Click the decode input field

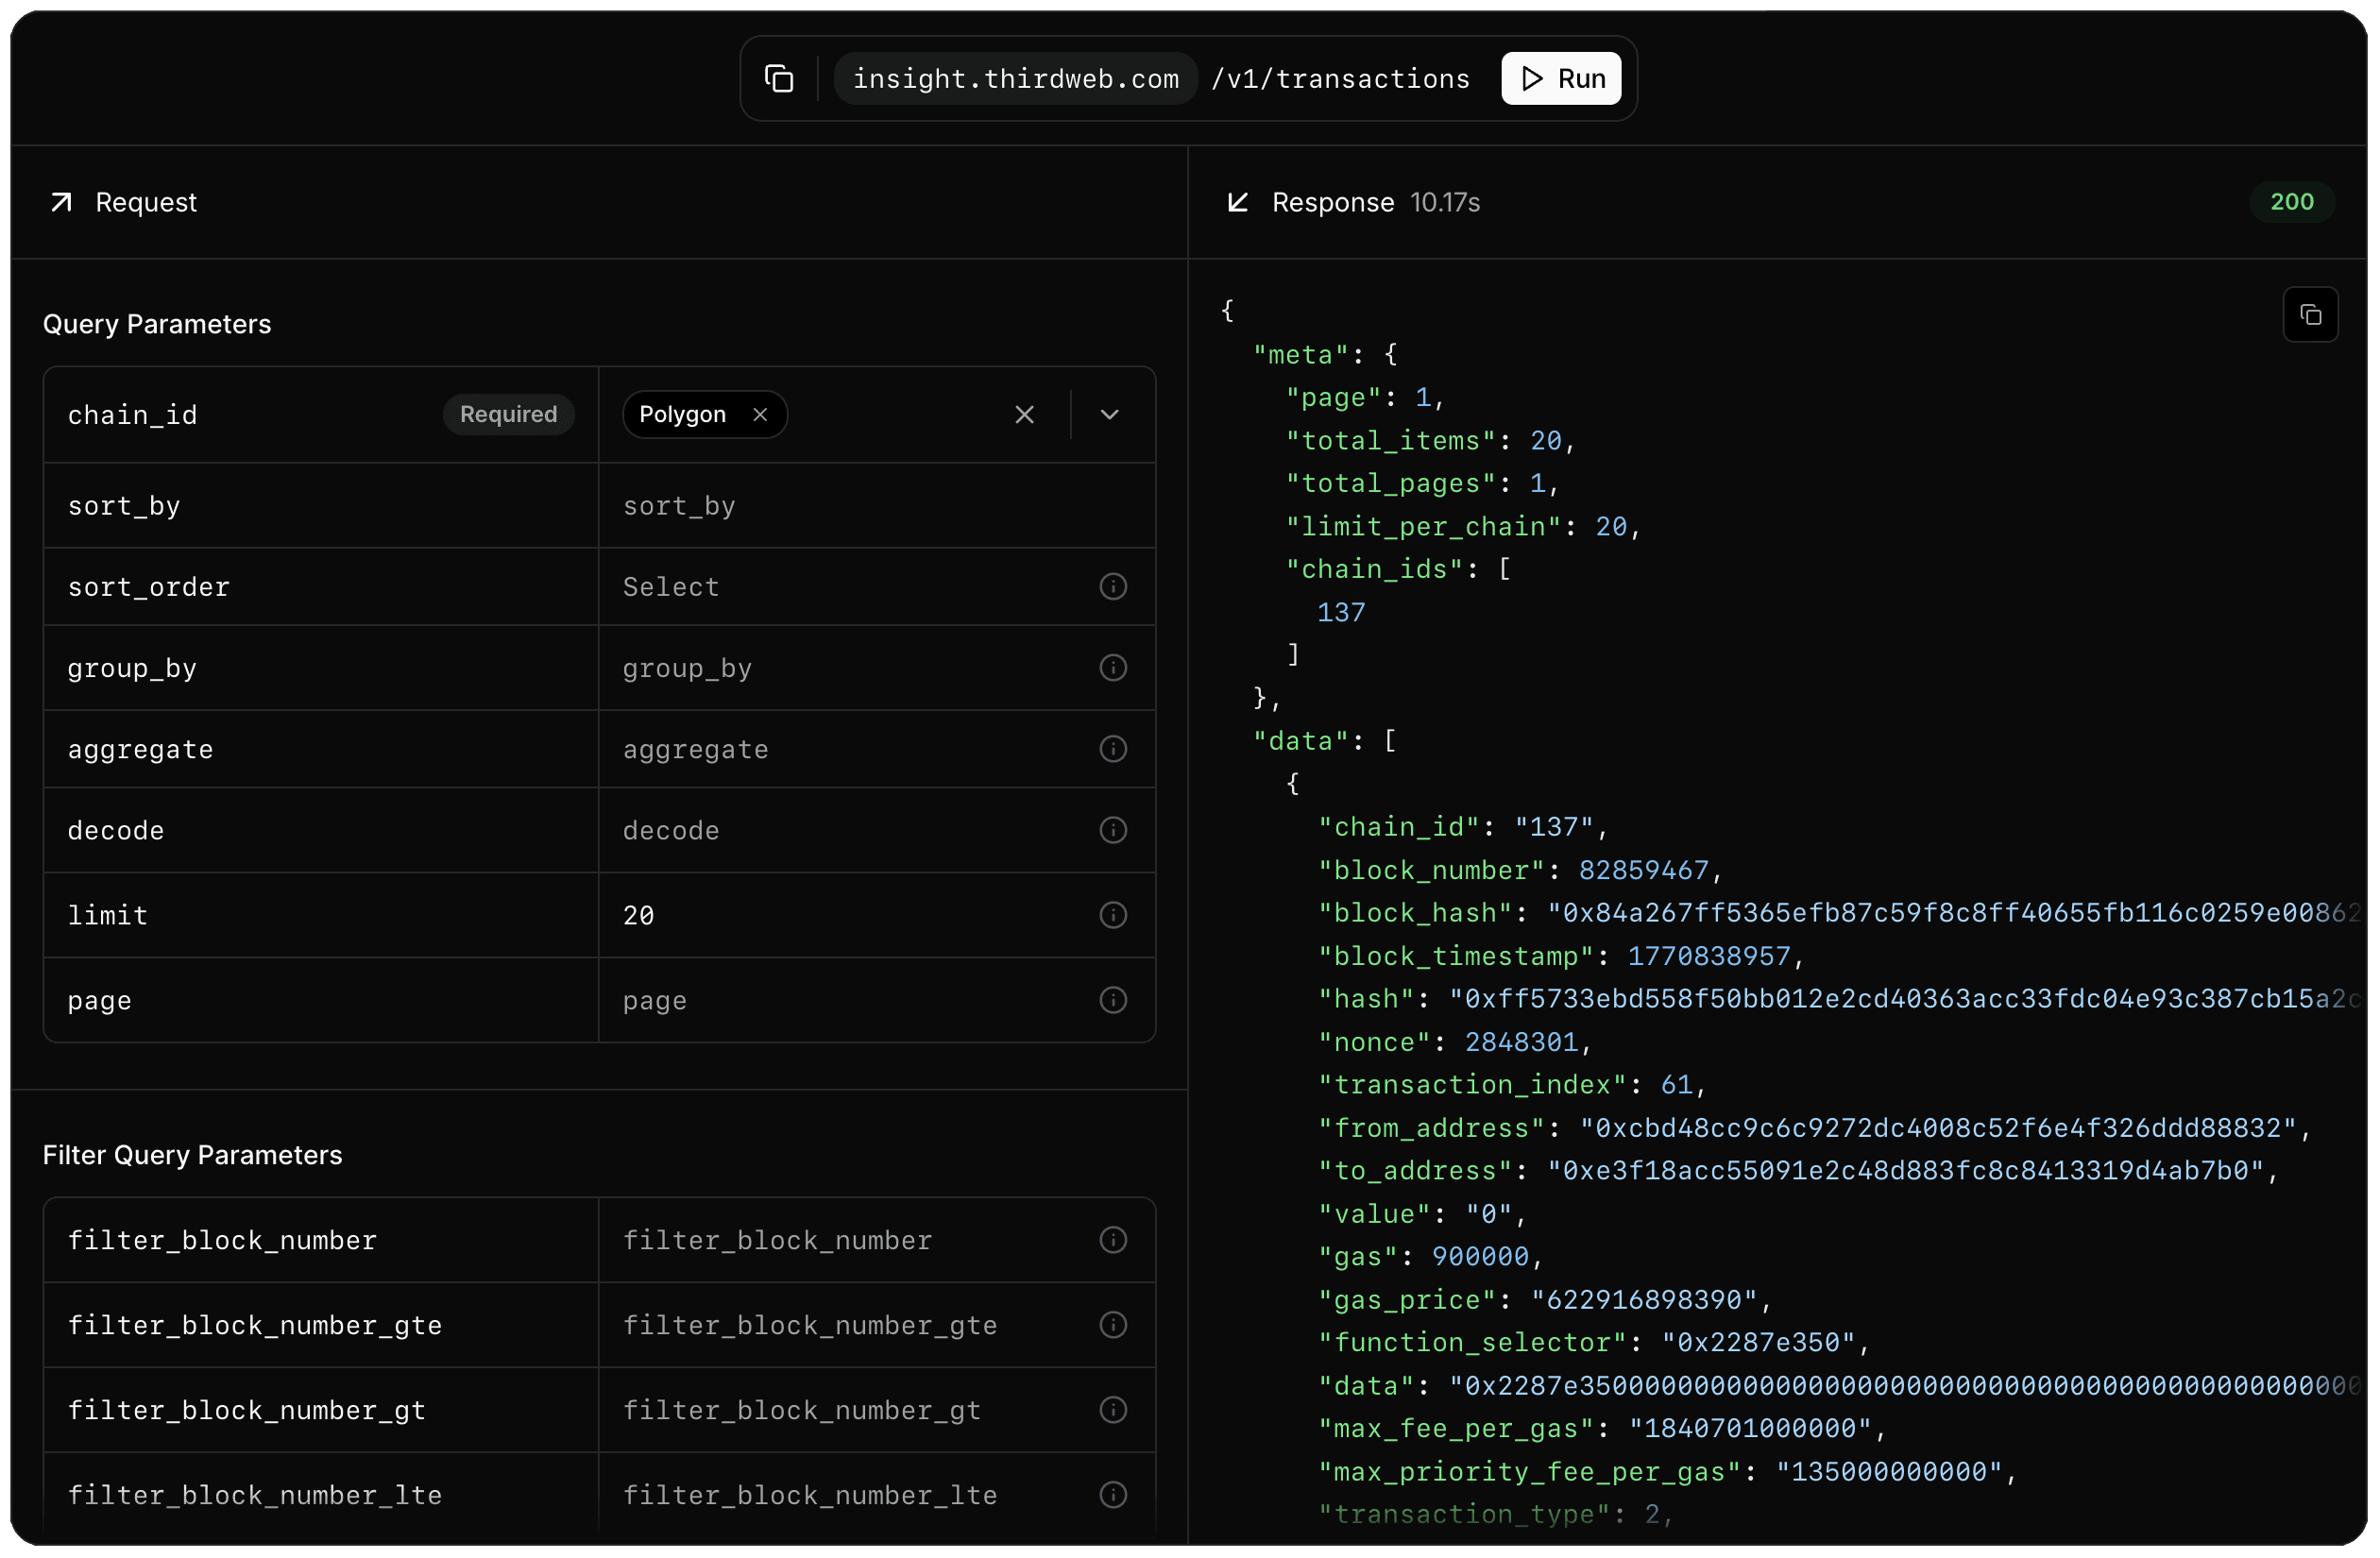tap(850, 830)
